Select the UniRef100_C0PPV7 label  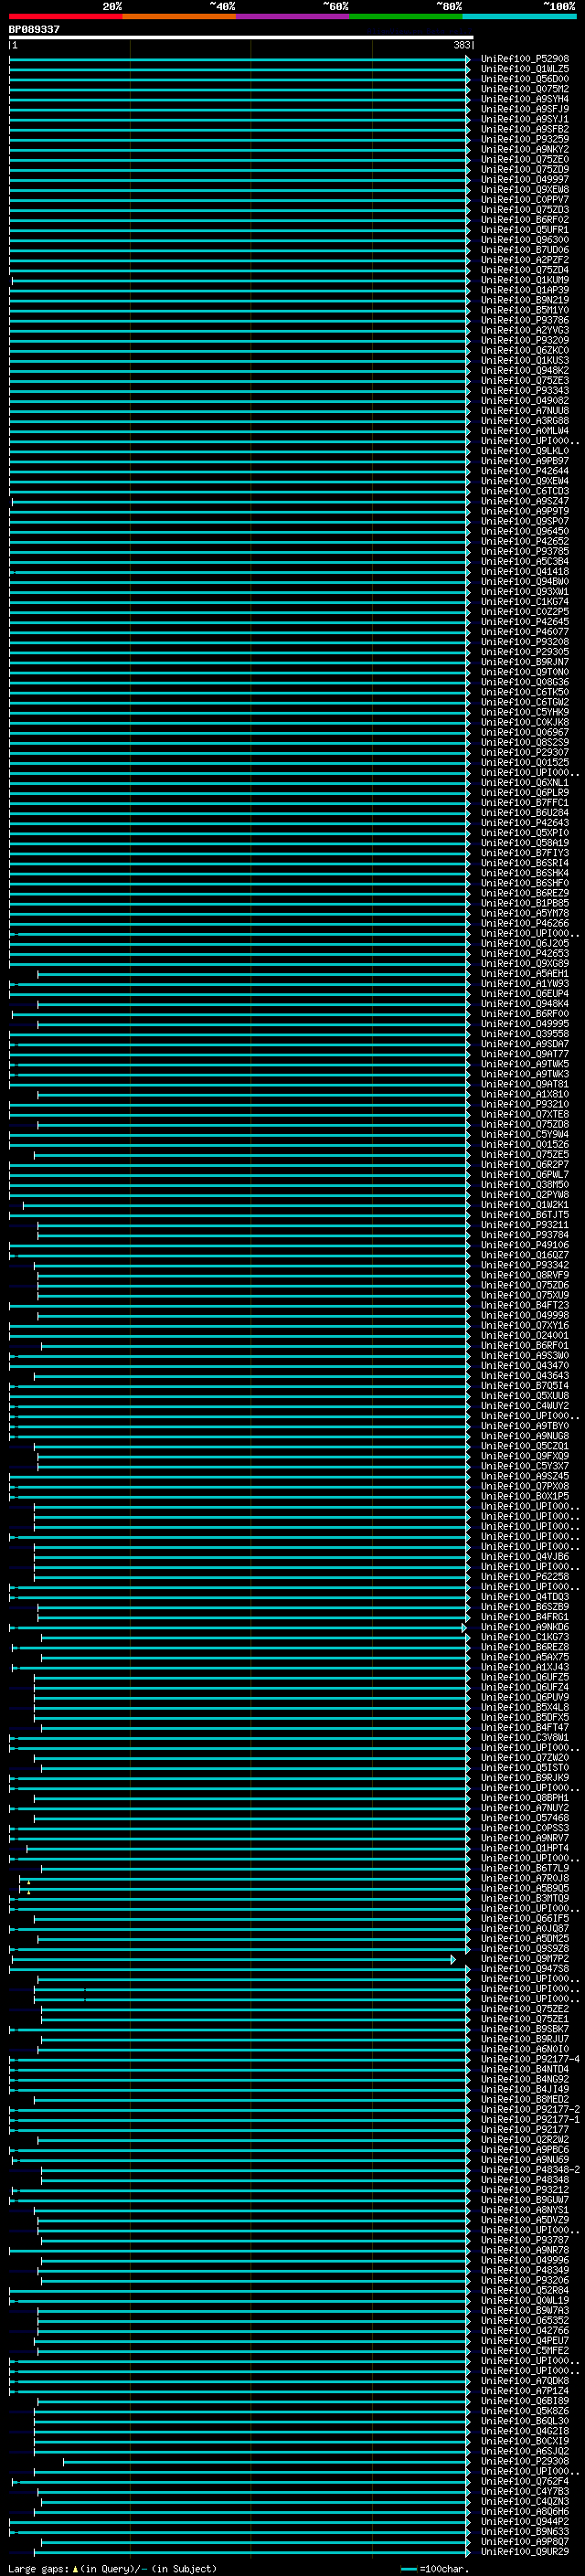[x=524, y=199]
